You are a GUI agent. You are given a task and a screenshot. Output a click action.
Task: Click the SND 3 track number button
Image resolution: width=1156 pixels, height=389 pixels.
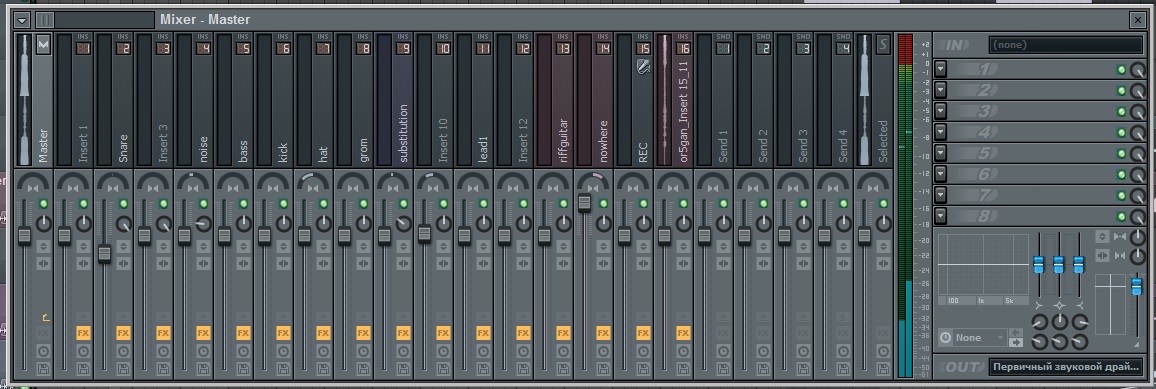point(803,49)
